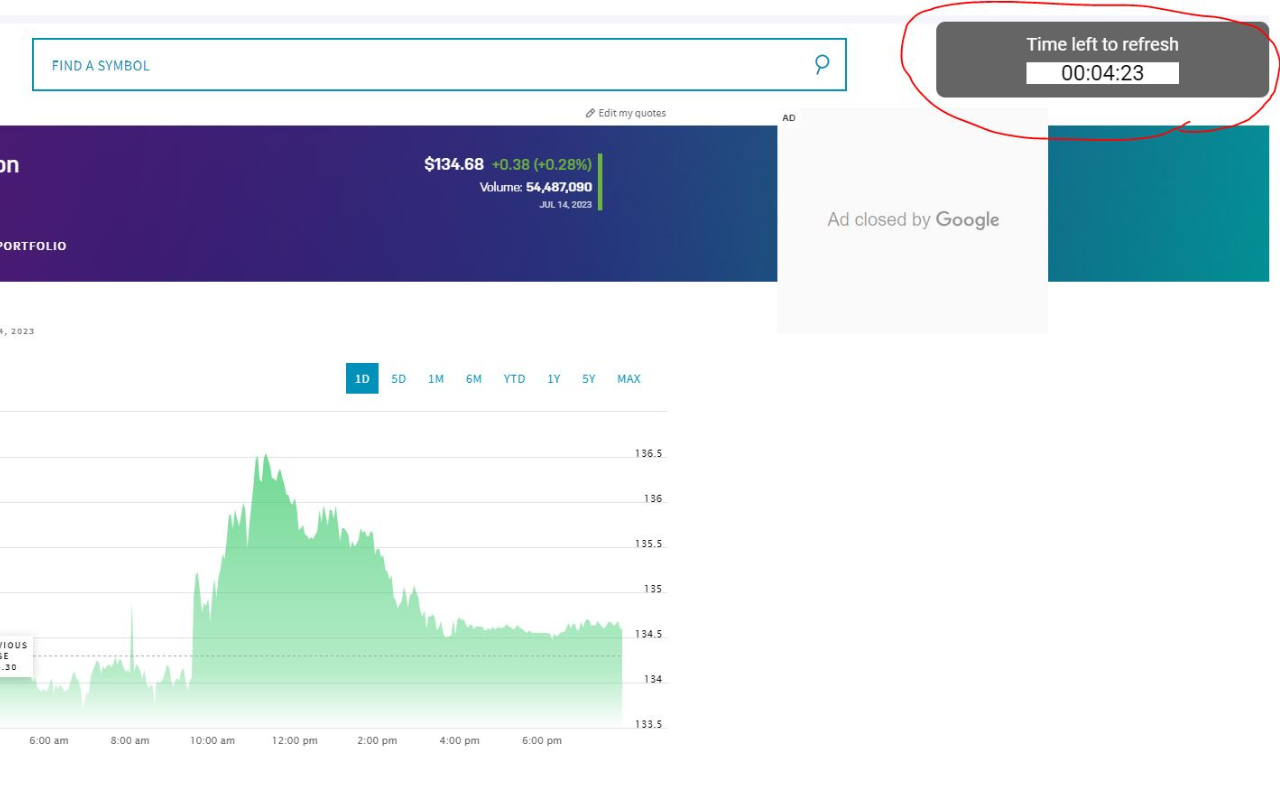Click the AD label on advertisement
Viewport: 1280px width, 800px height.
click(x=789, y=118)
